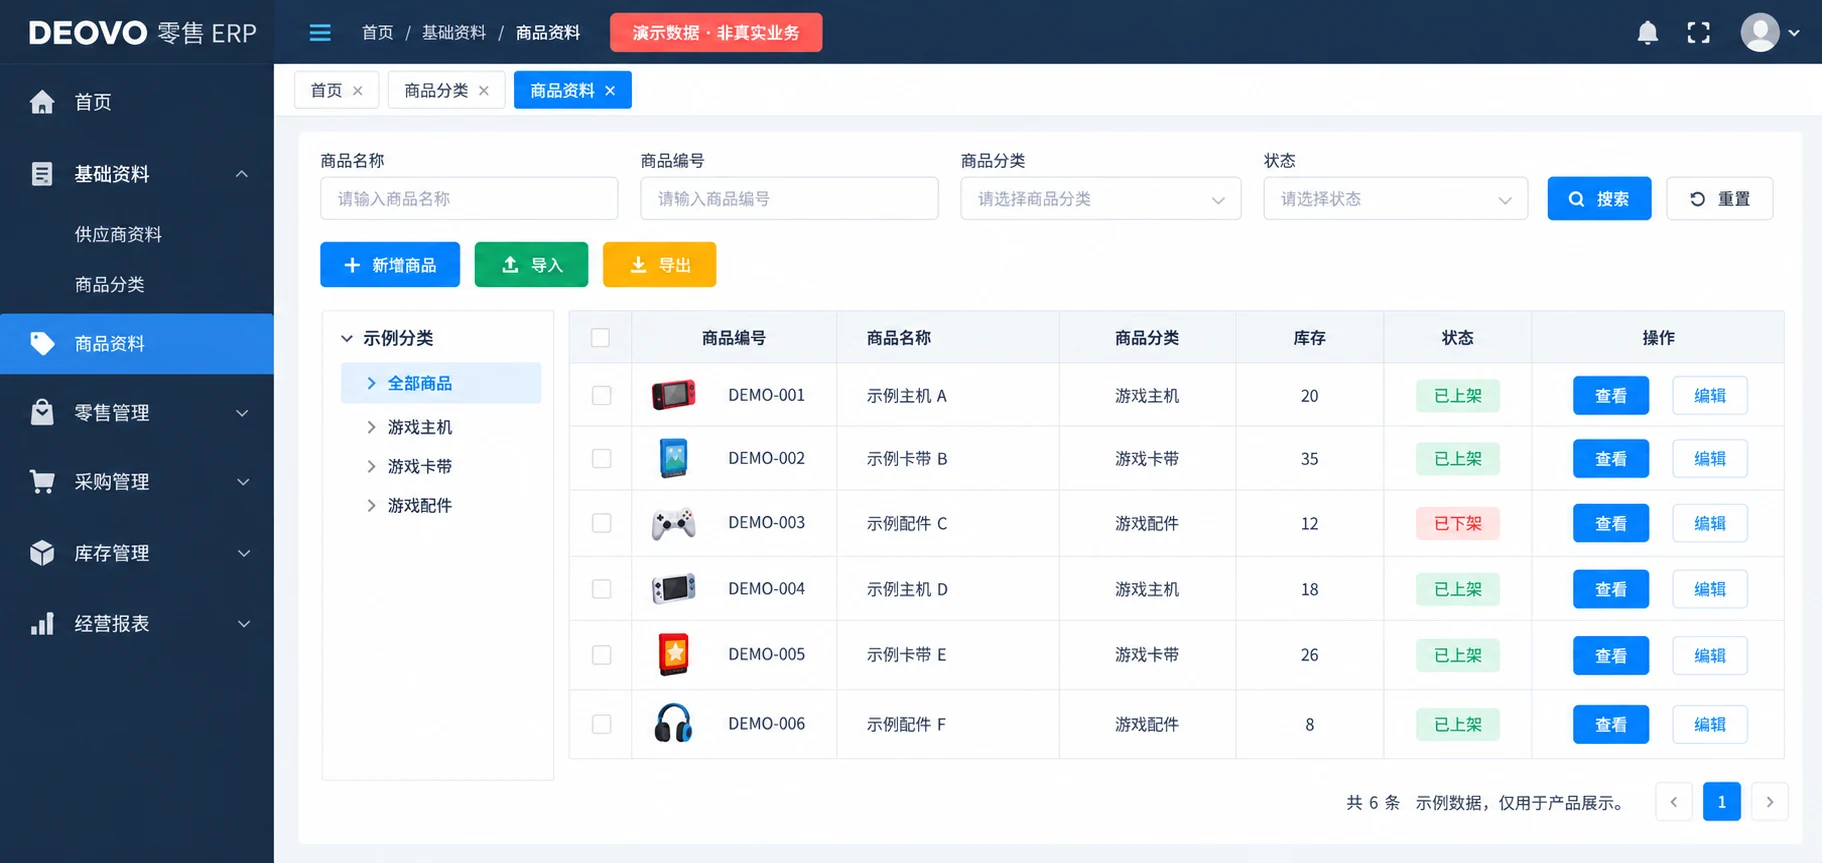The image size is (1822, 863).
Task: Open the DEMO-003 gamepad thumbnail
Action: [x=674, y=523]
